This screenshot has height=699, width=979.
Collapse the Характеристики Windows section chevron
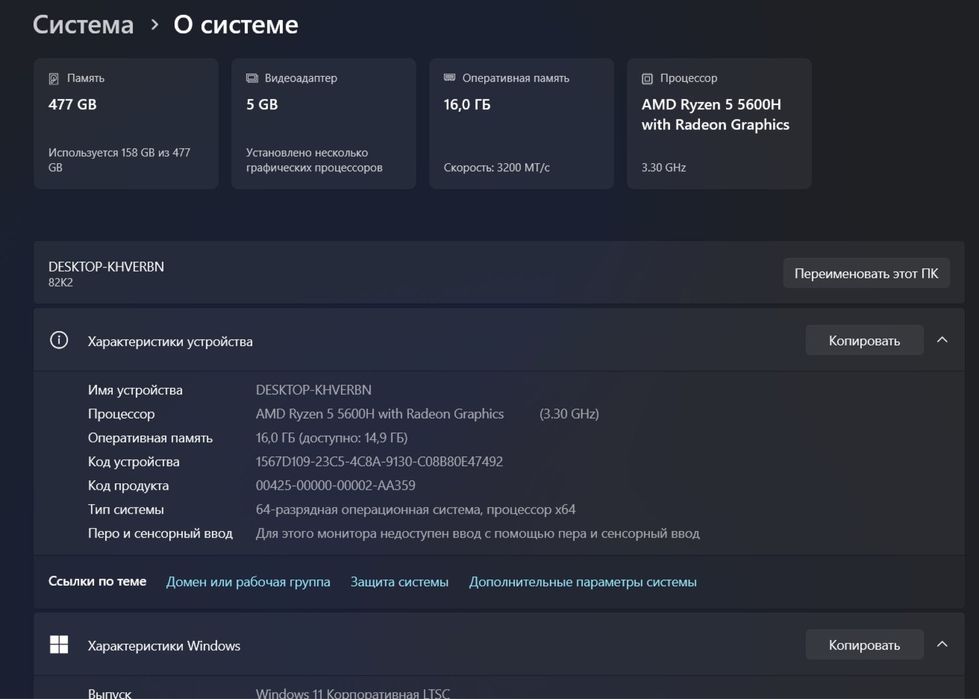tap(942, 644)
